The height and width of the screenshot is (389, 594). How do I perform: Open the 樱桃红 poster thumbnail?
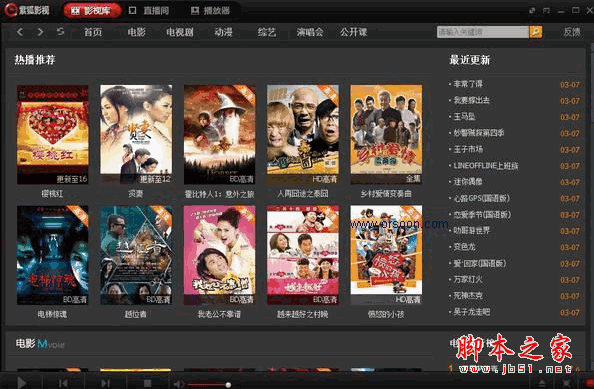pyautogui.click(x=53, y=134)
